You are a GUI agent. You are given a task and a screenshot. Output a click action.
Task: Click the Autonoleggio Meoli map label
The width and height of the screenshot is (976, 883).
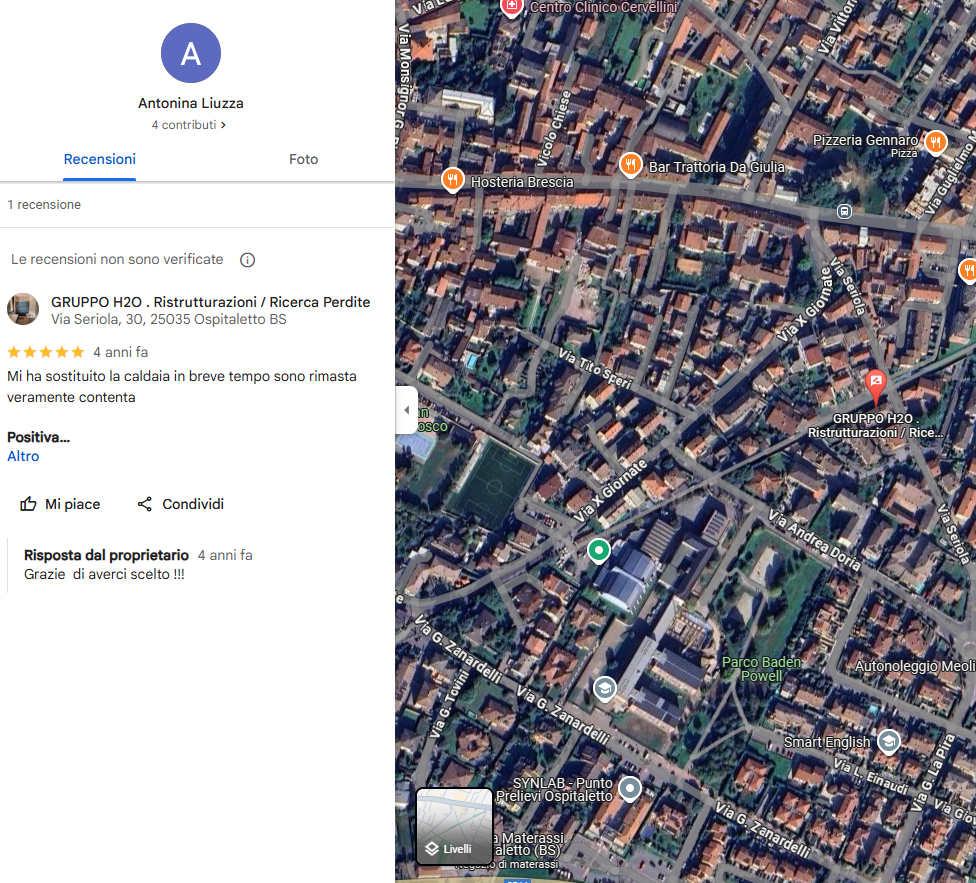pos(915,666)
